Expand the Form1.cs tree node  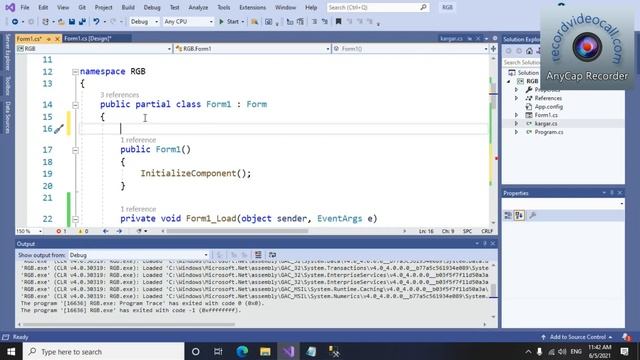(517, 115)
